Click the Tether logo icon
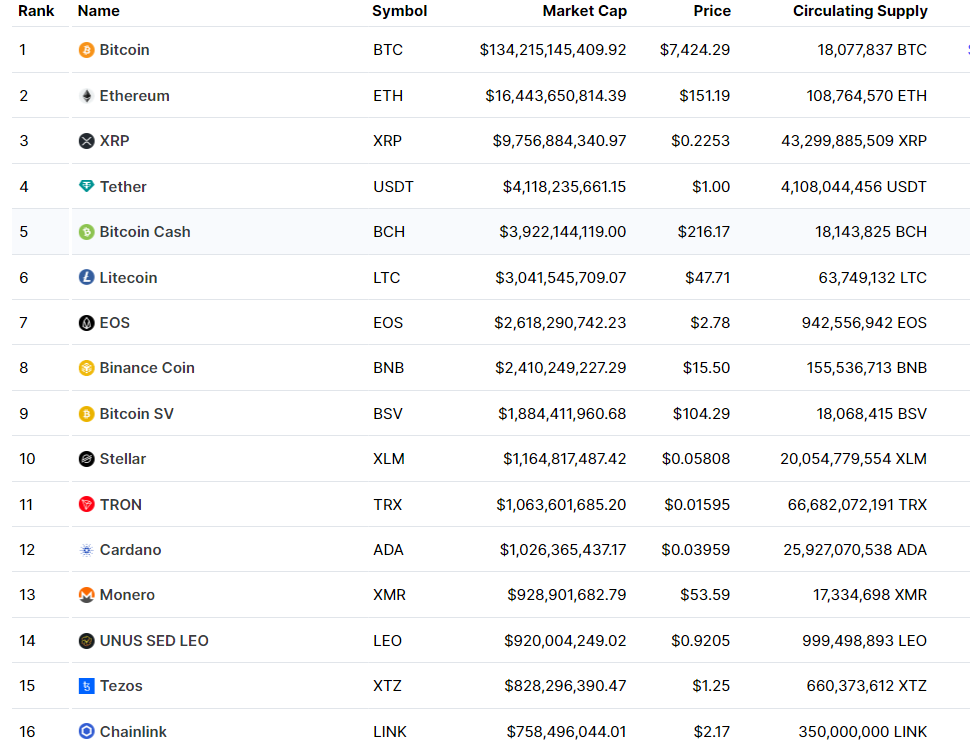Viewport: 970px width, 747px height. click(x=87, y=186)
